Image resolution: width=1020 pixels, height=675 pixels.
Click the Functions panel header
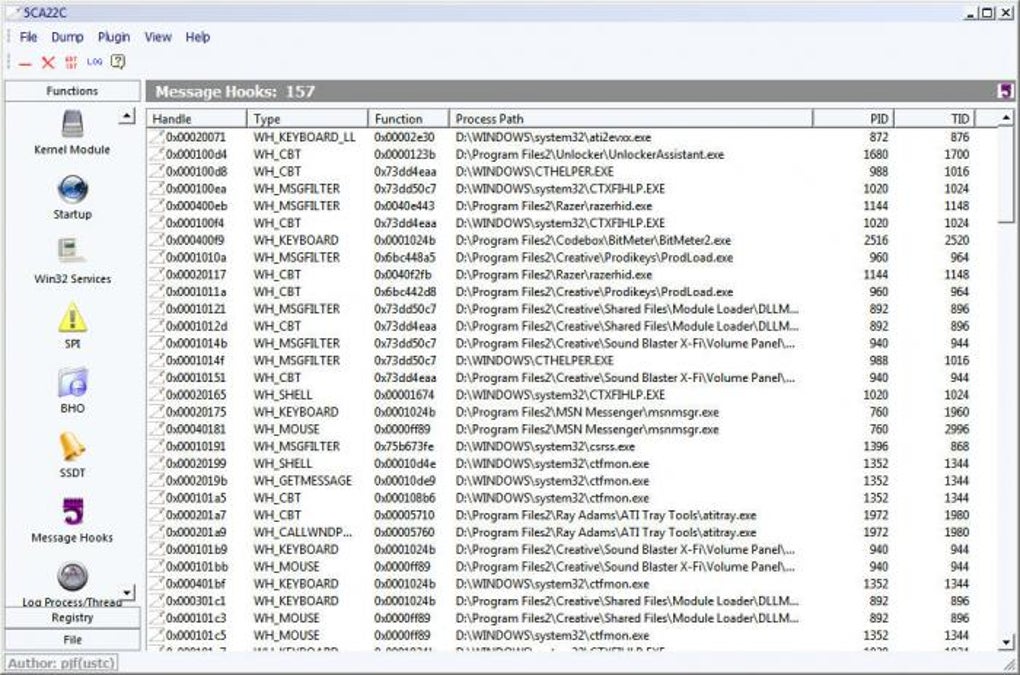tap(72, 91)
